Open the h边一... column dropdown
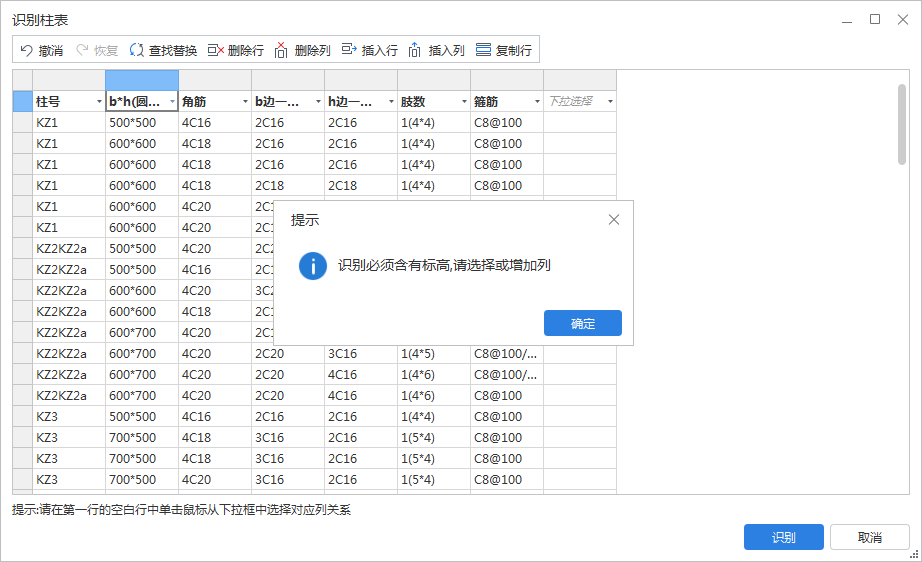 click(x=391, y=102)
